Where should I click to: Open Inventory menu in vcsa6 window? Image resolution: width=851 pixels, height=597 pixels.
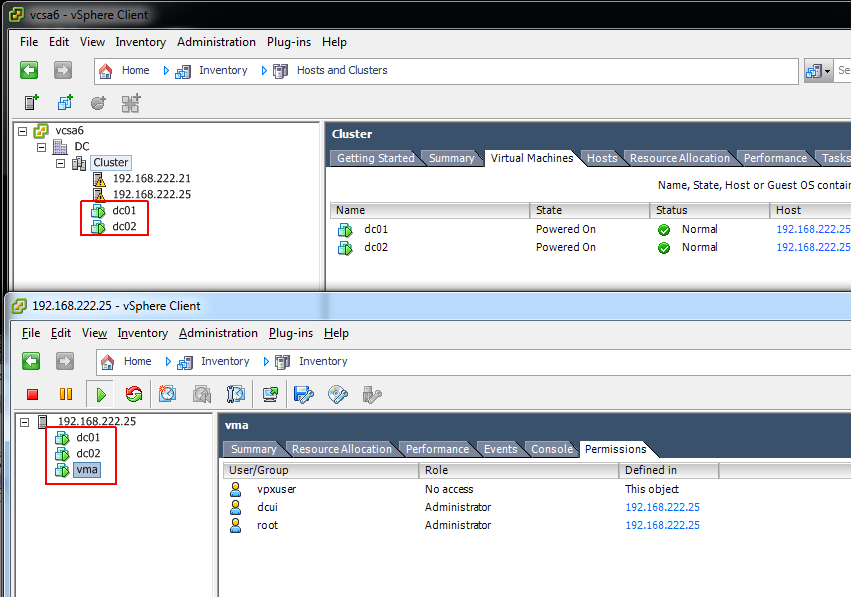141,42
